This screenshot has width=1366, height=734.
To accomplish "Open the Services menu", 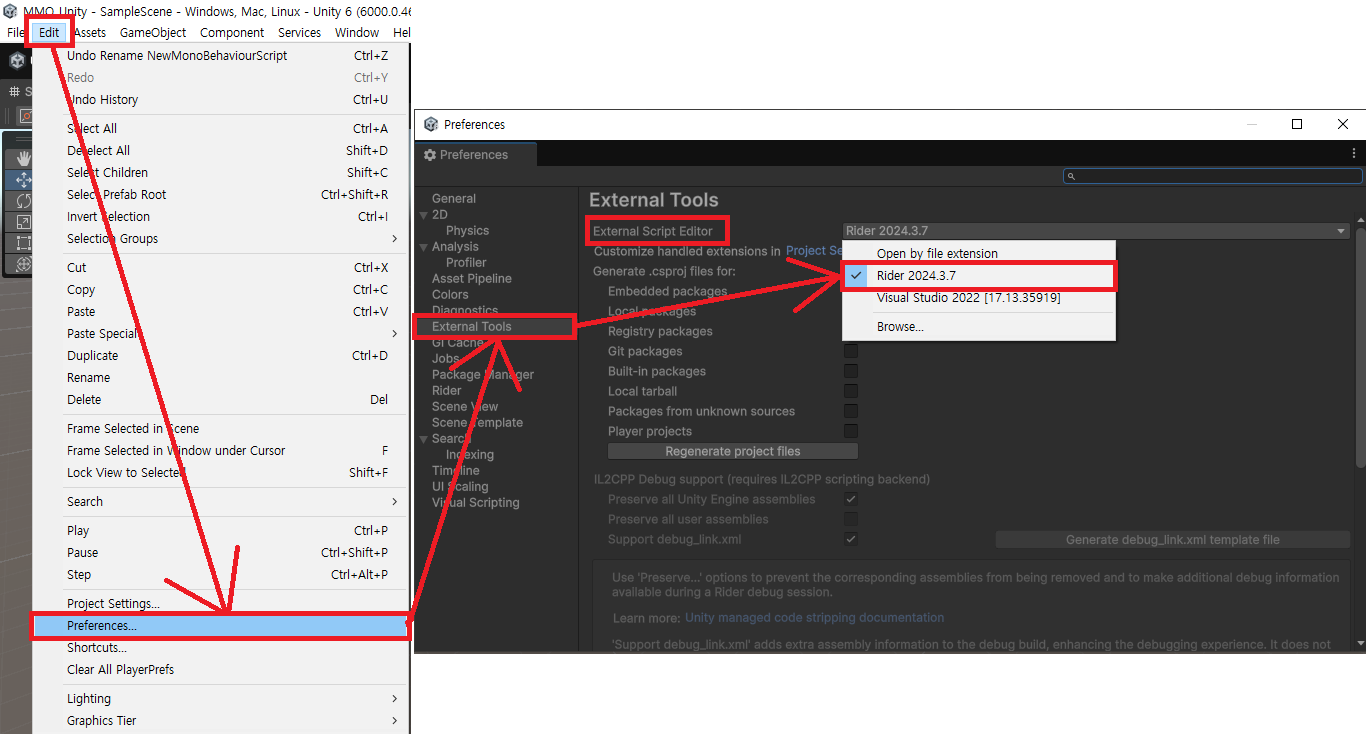I will [300, 32].
